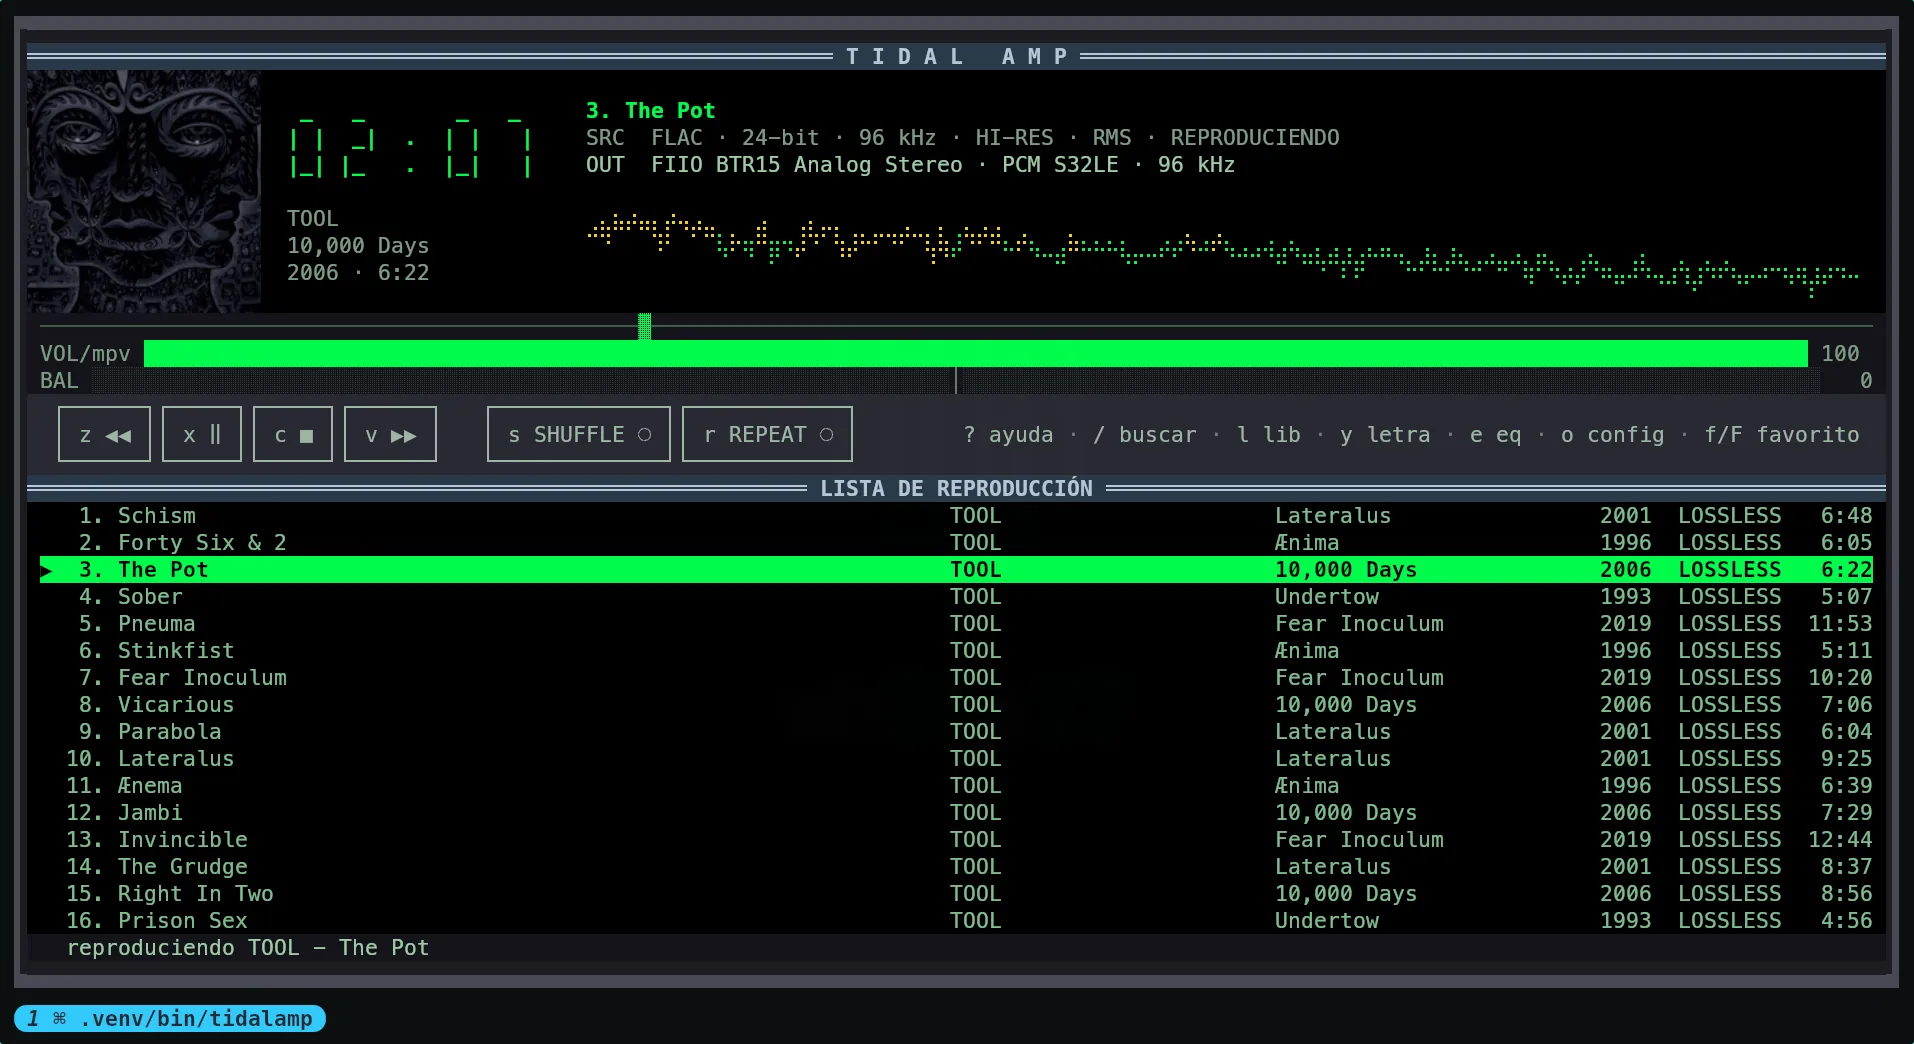
Task: Select track 10. Lateralus
Action: [x=956, y=758]
